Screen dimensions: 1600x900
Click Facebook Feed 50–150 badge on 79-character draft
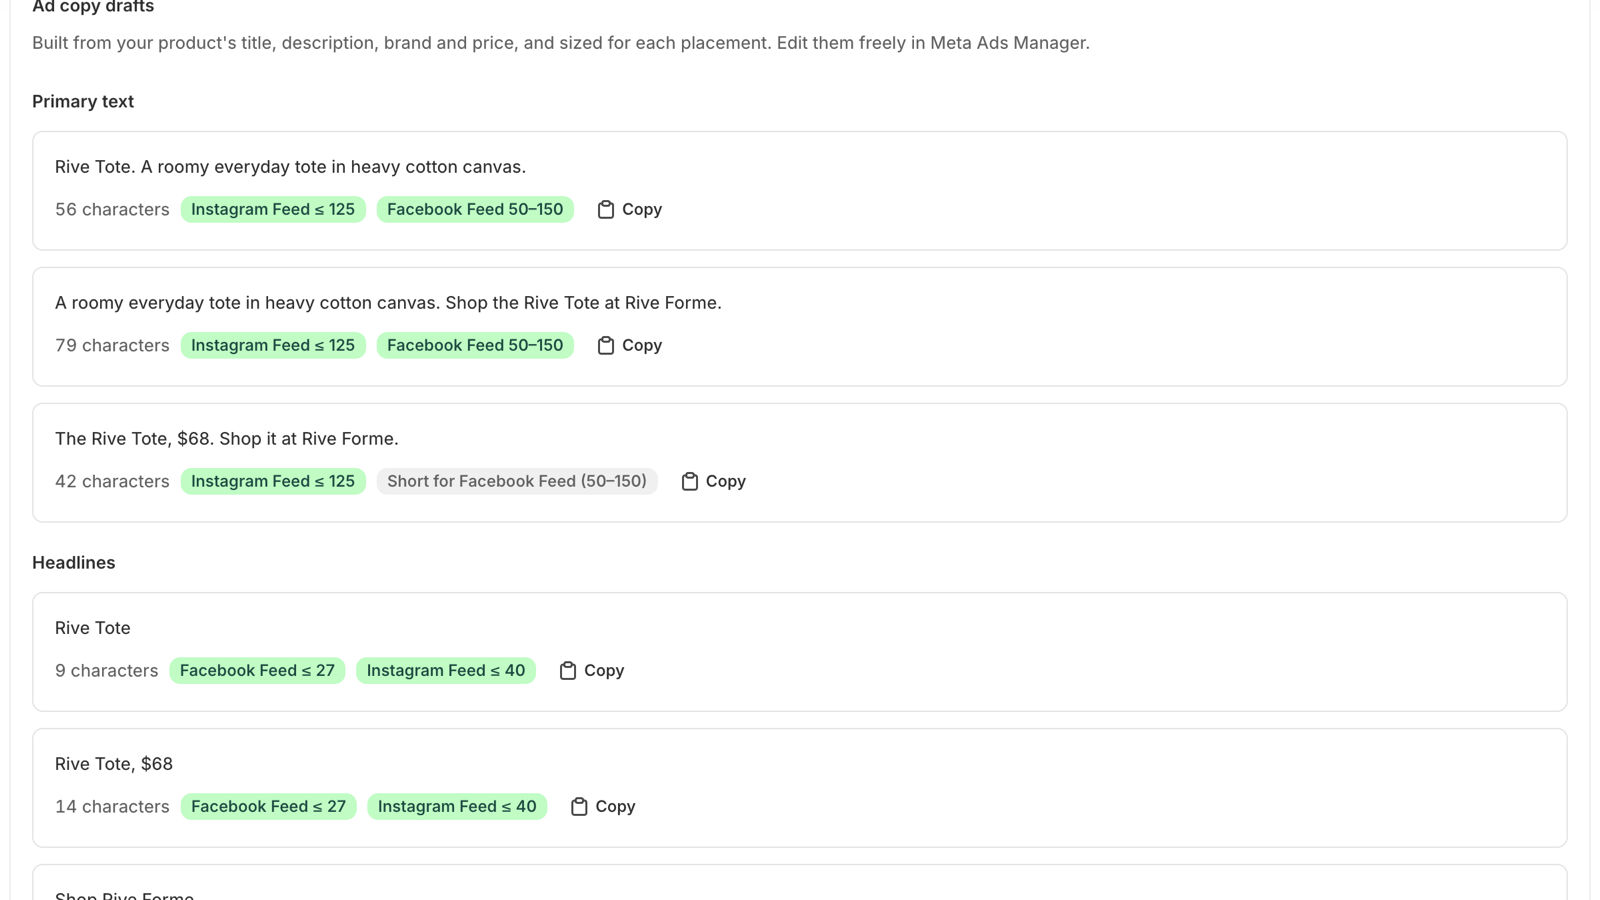tap(475, 345)
